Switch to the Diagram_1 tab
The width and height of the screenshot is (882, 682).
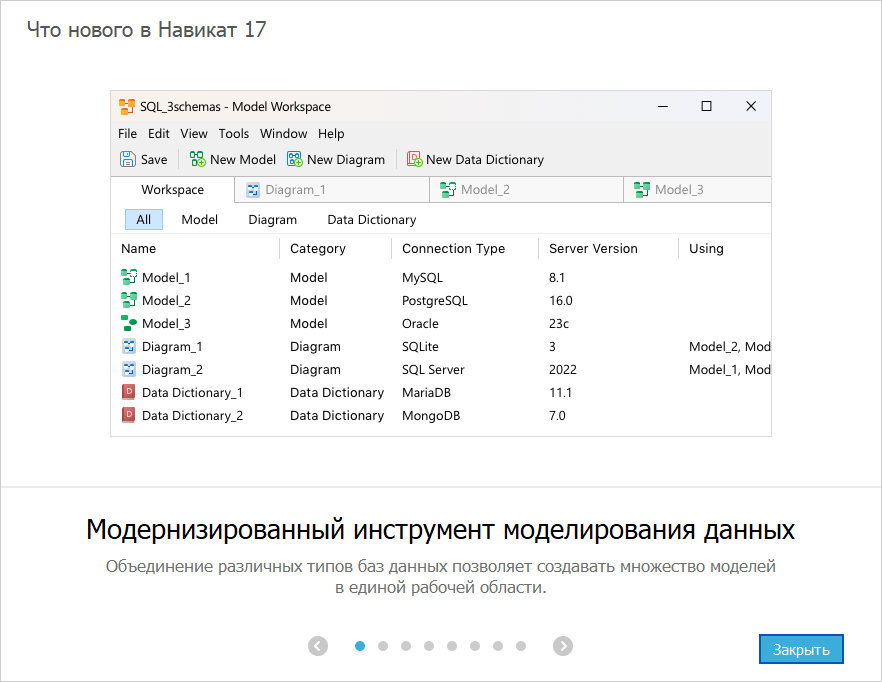pyautogui.click(x=294, y=189)
